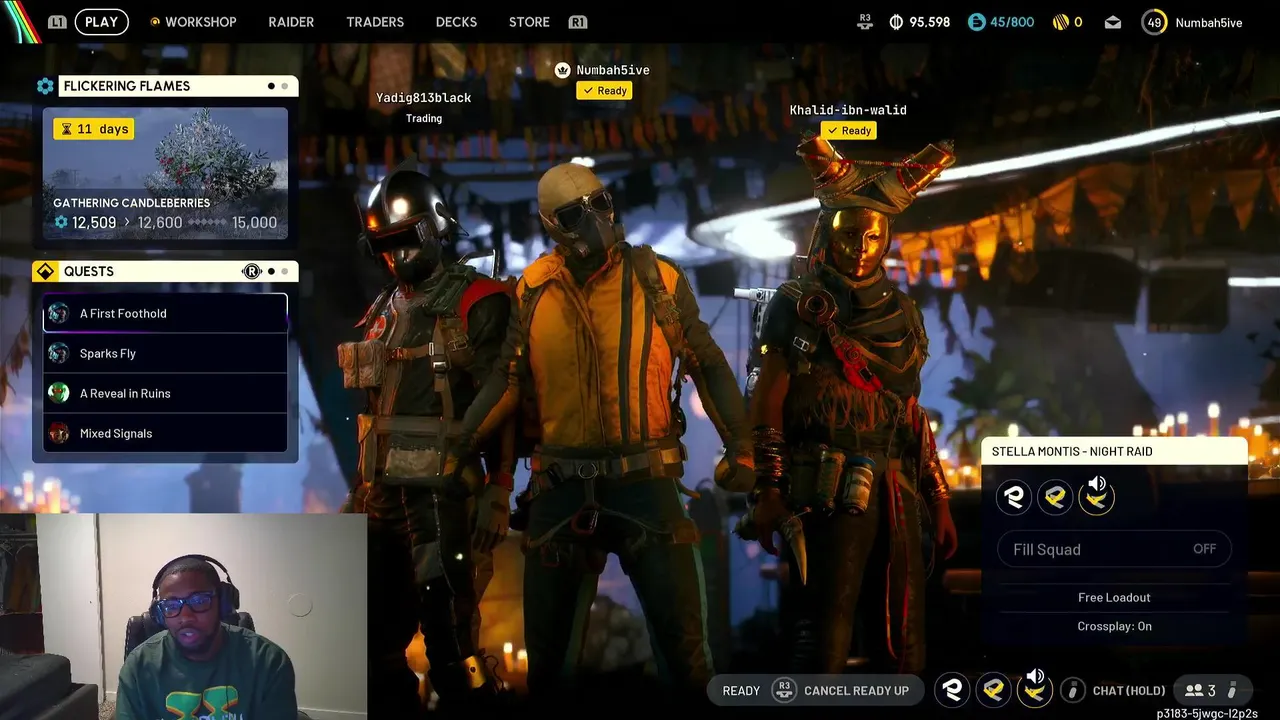The height and width of the screenshot is (720, 1280).
Task: Click the Trading status under Yadig813black
Action: click(x=424, y=118)
